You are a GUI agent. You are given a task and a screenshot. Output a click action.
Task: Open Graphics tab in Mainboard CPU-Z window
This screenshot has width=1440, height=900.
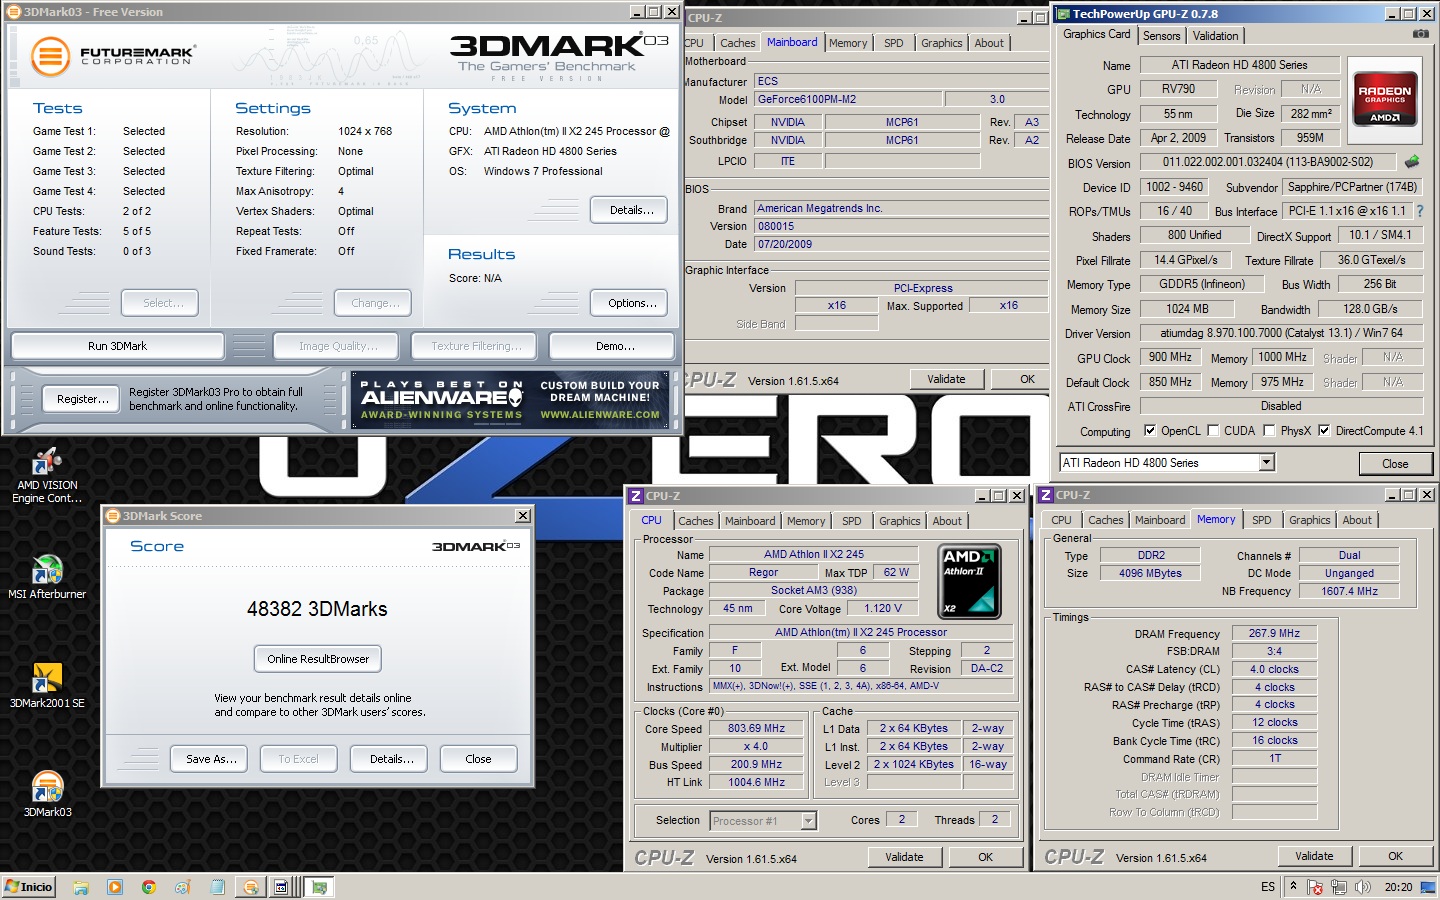click(942, 43)
